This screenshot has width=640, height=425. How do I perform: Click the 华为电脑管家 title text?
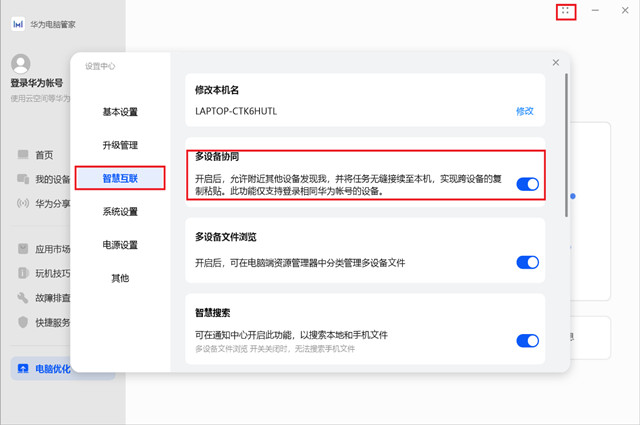(x=53, y=24)
